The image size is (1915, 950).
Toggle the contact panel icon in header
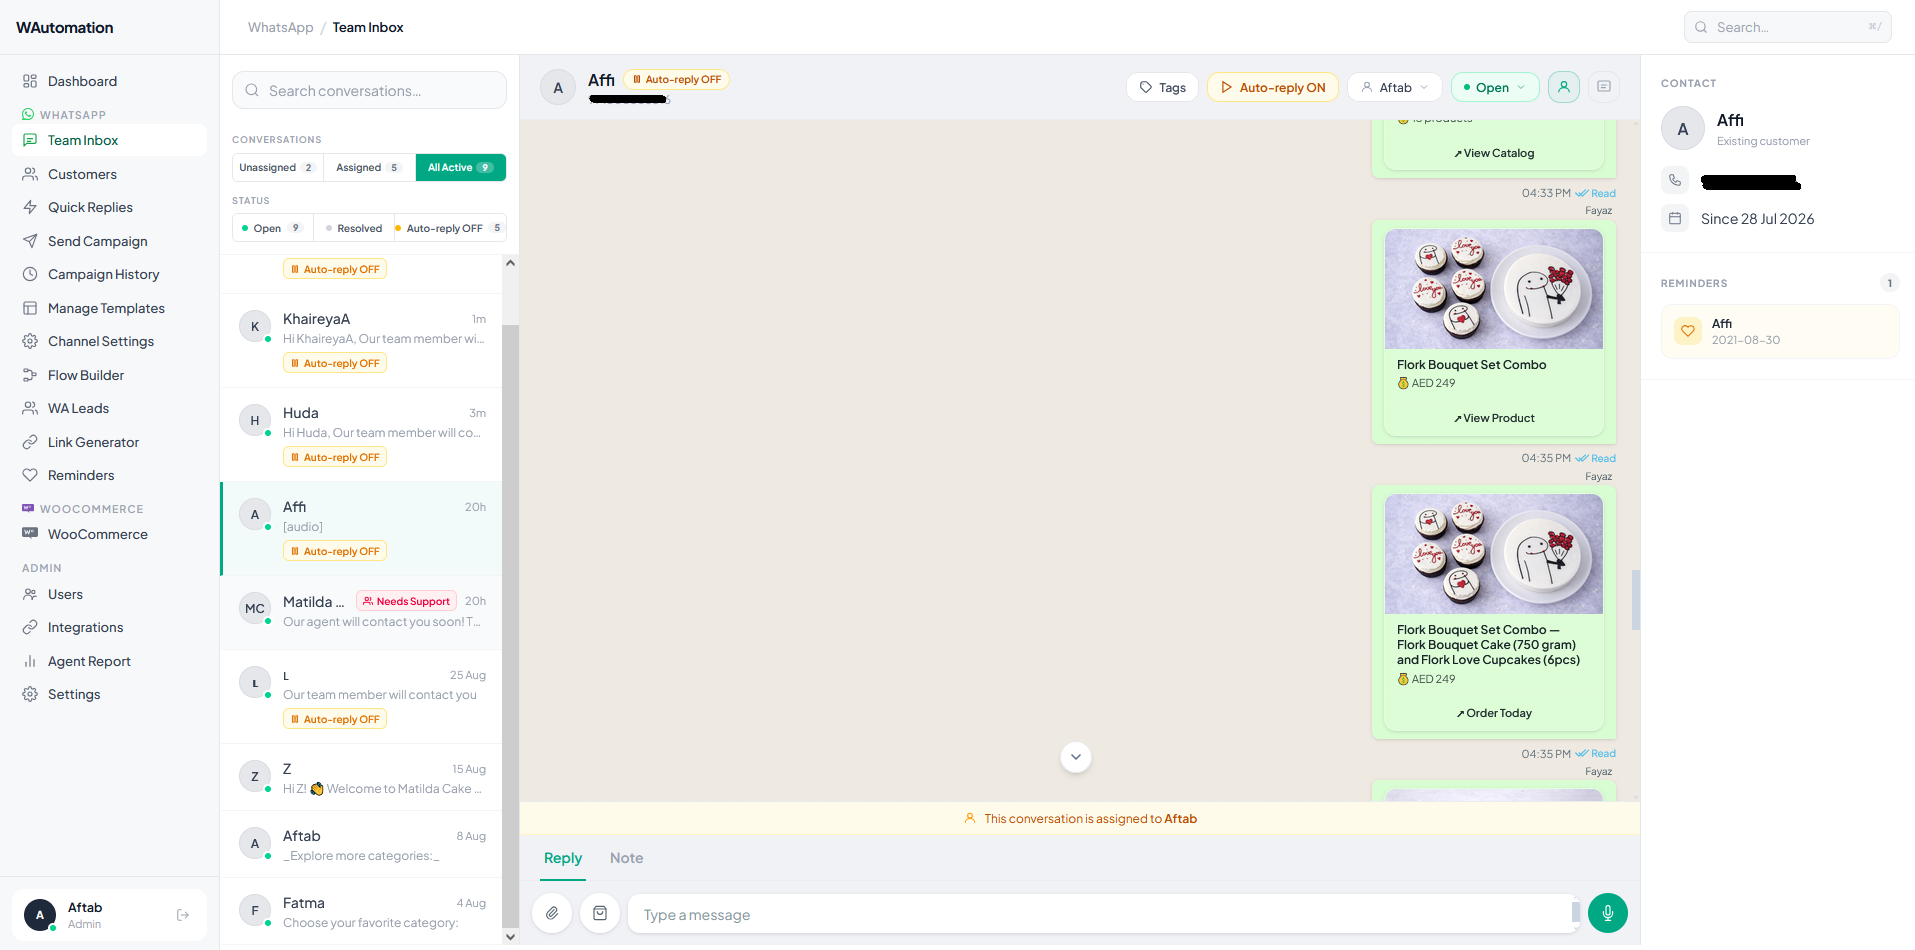(x=1604, y=87)
